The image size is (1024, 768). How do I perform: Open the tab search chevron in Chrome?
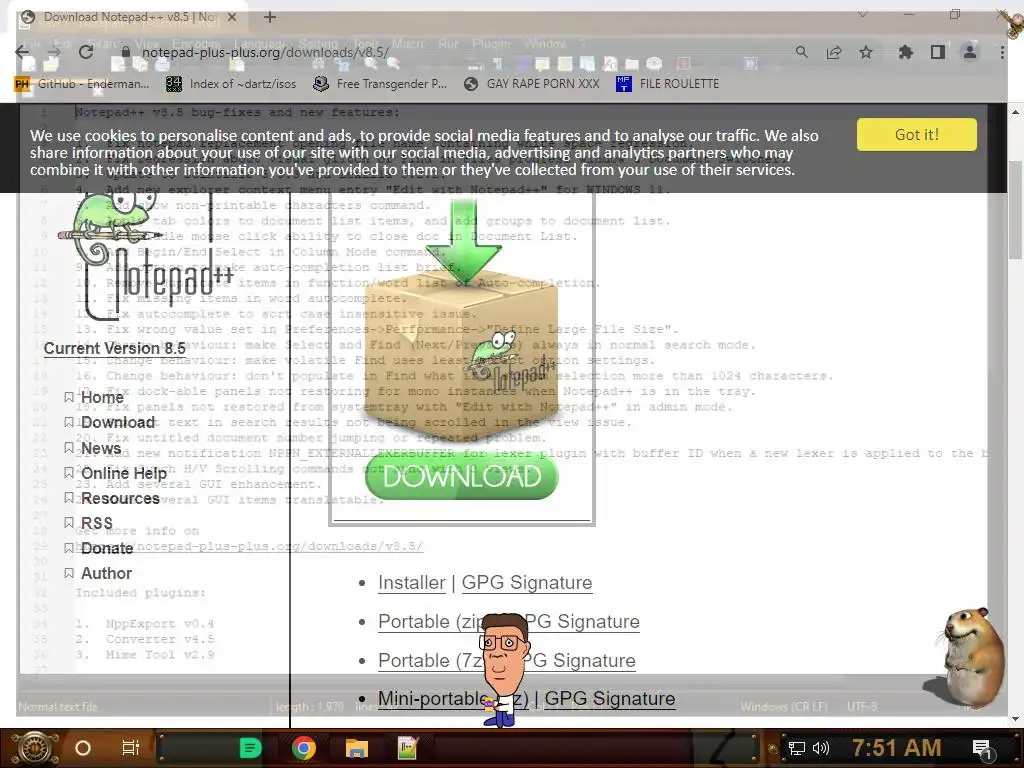coord(863,14)
